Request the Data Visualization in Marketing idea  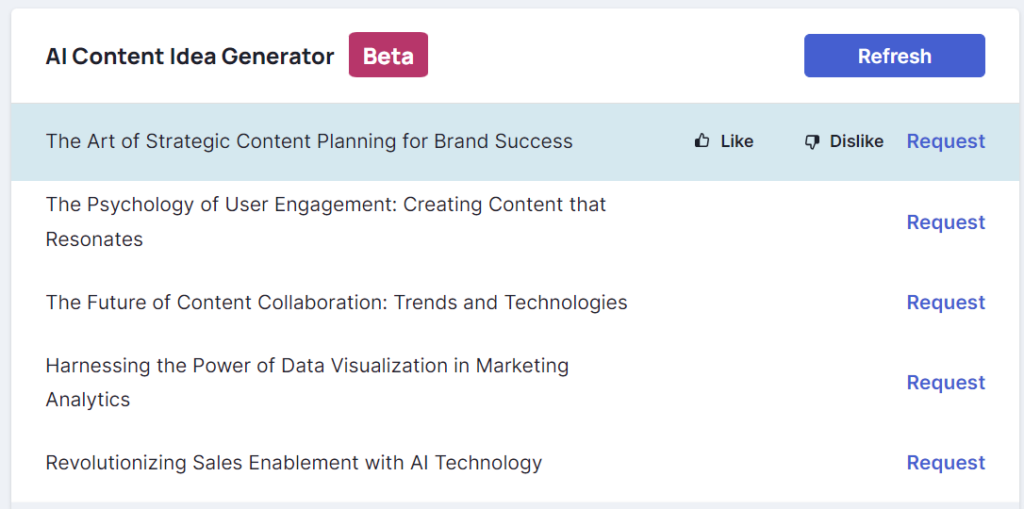[x=946, y=382]
